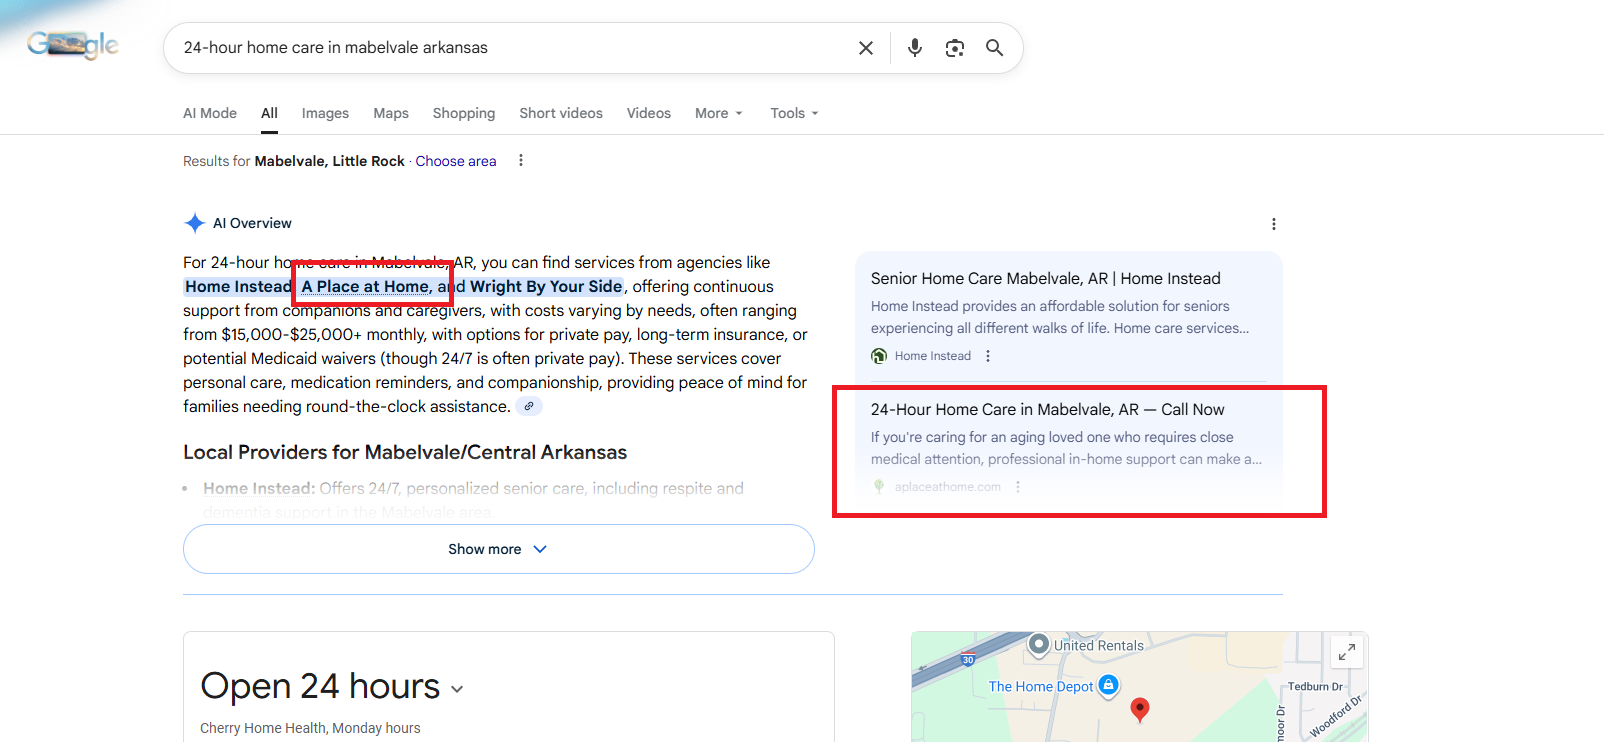The height and width of the screenshot is (742, 1604).
Task: Click the Choose area link
Action: click(456, 161)
